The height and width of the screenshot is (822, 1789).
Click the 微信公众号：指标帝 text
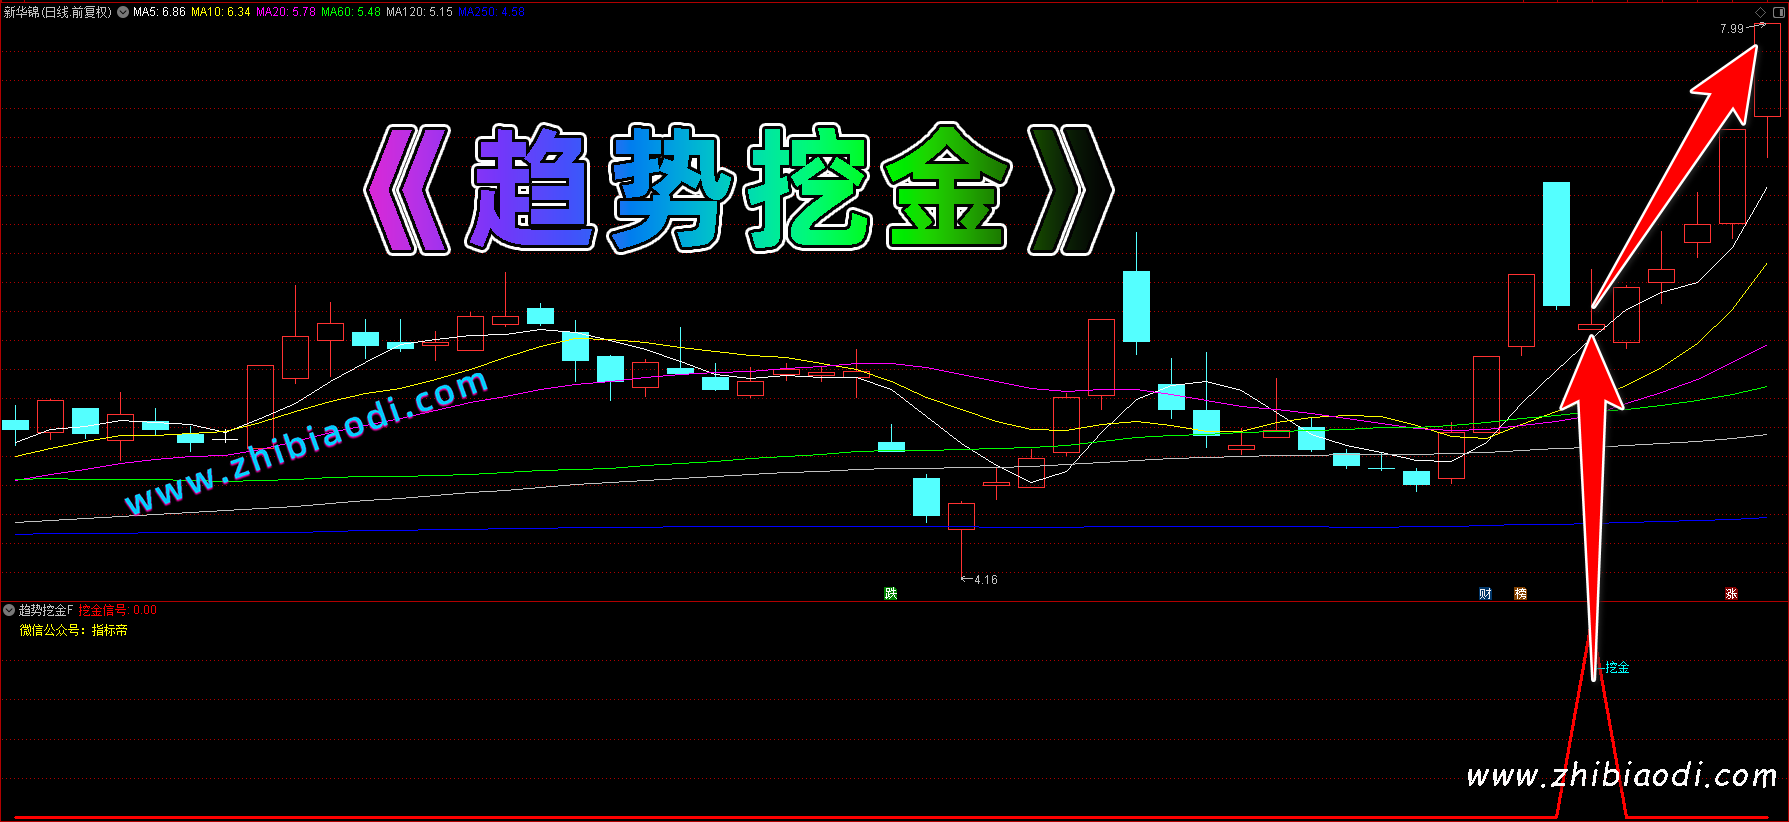point(74,630)
